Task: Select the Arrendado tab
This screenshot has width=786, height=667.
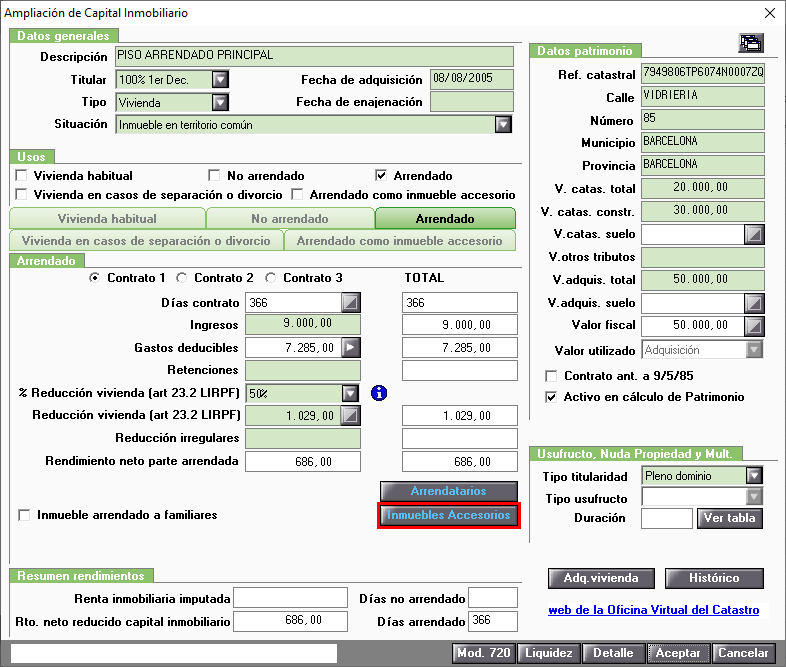Action: click(x=445, y=219)
